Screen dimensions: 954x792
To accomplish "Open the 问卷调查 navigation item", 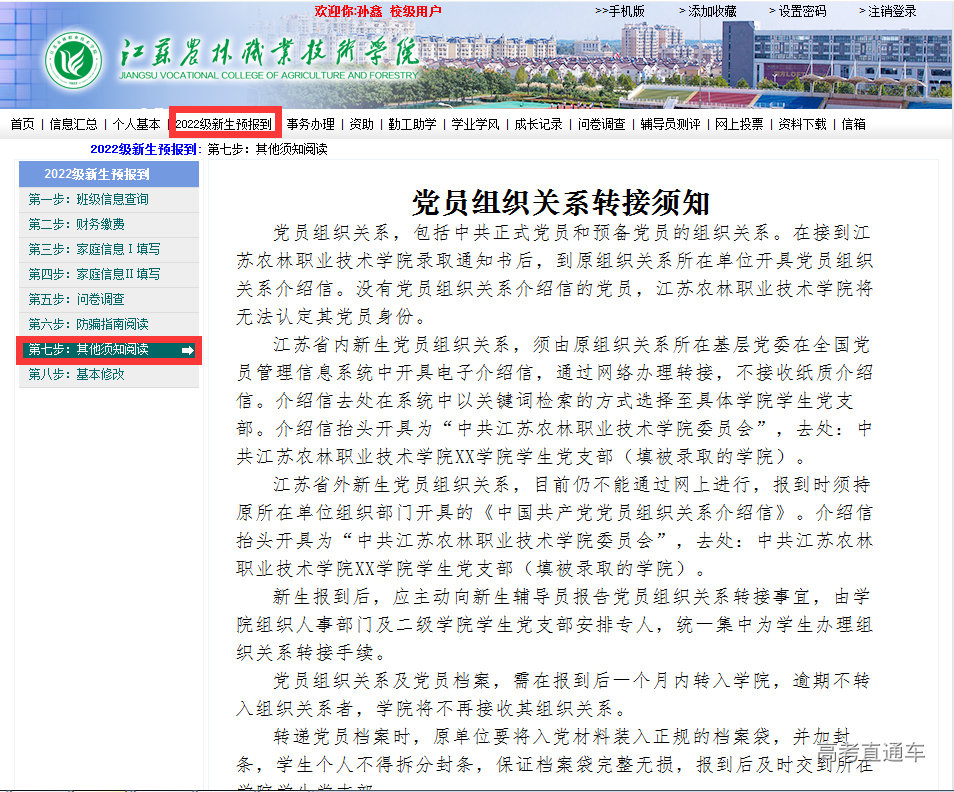I will coord(601,124).
